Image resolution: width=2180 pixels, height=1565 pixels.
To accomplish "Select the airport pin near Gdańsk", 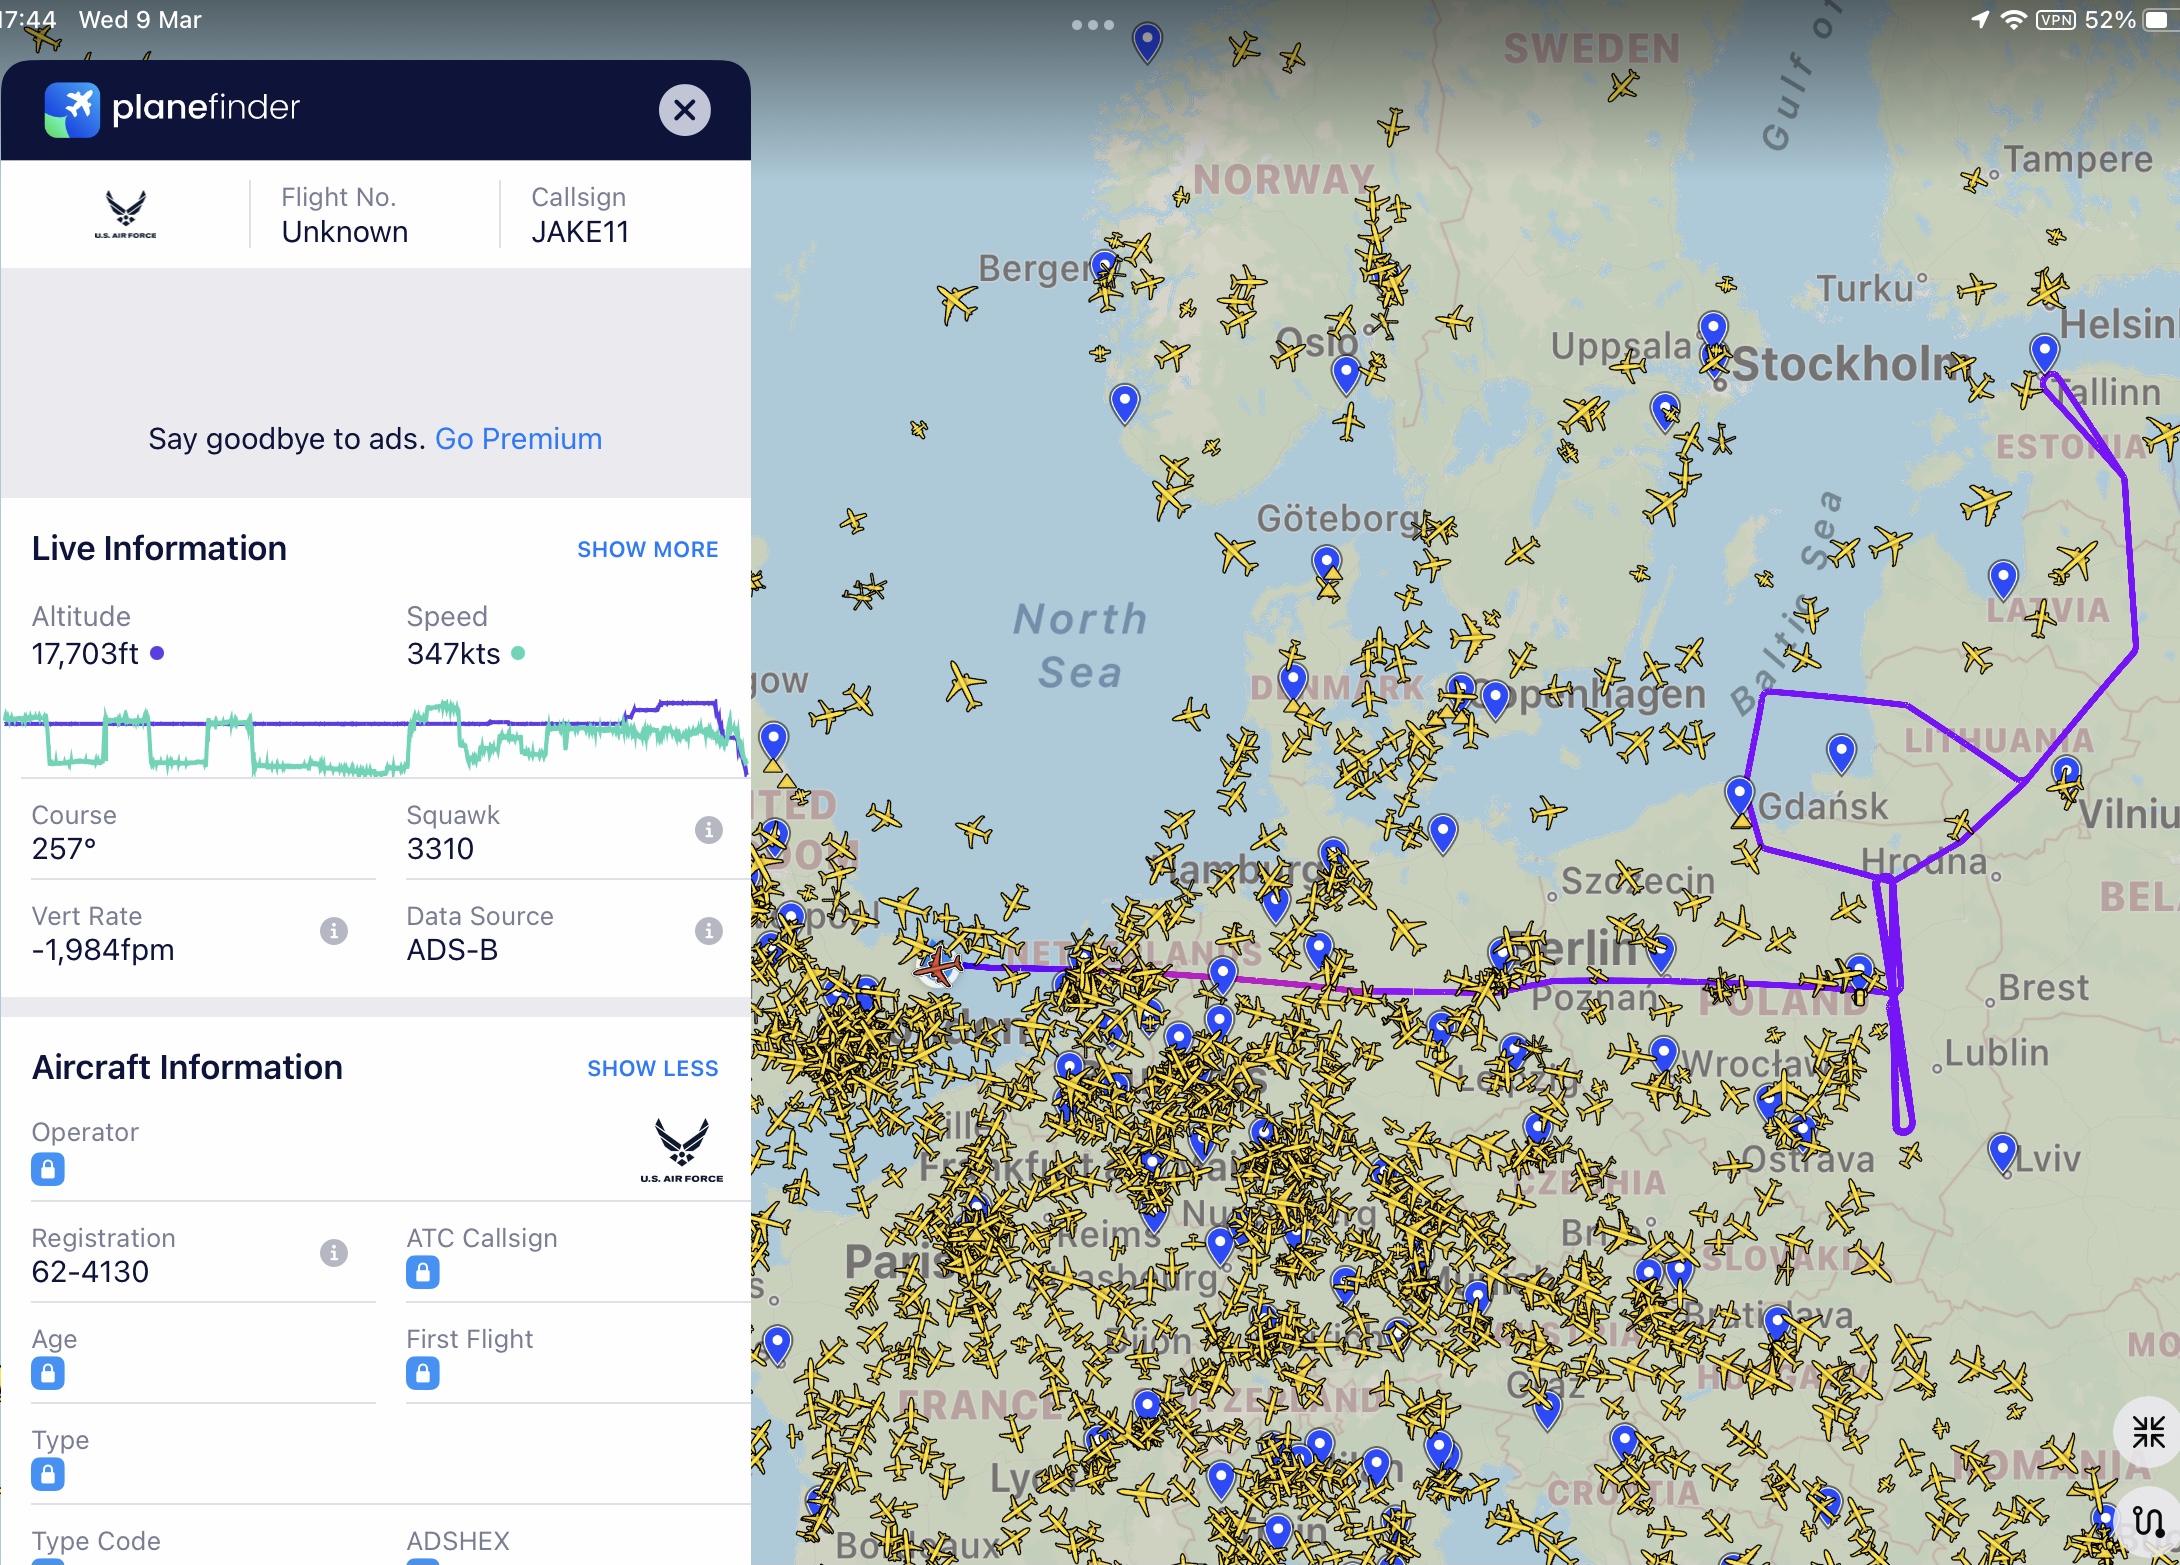I will pos(1739,796).
